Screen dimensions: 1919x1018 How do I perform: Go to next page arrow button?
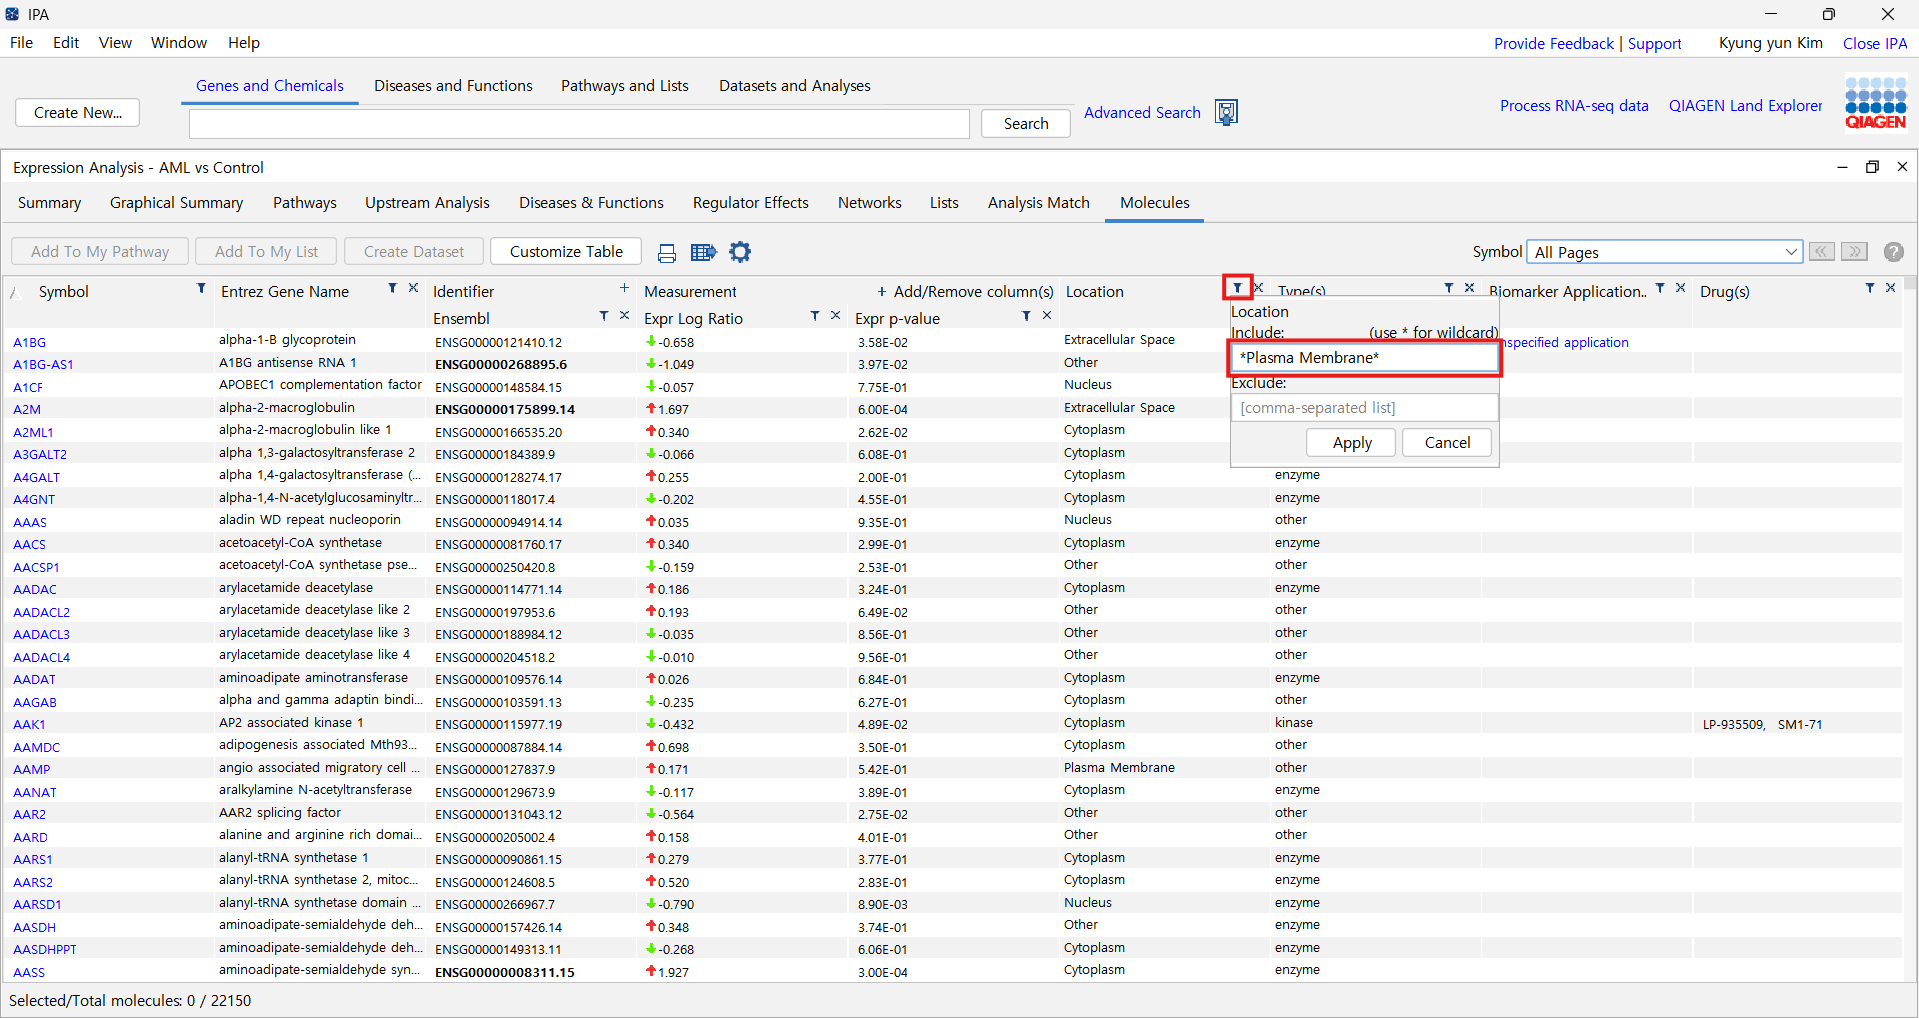(x=1854, y=252)
